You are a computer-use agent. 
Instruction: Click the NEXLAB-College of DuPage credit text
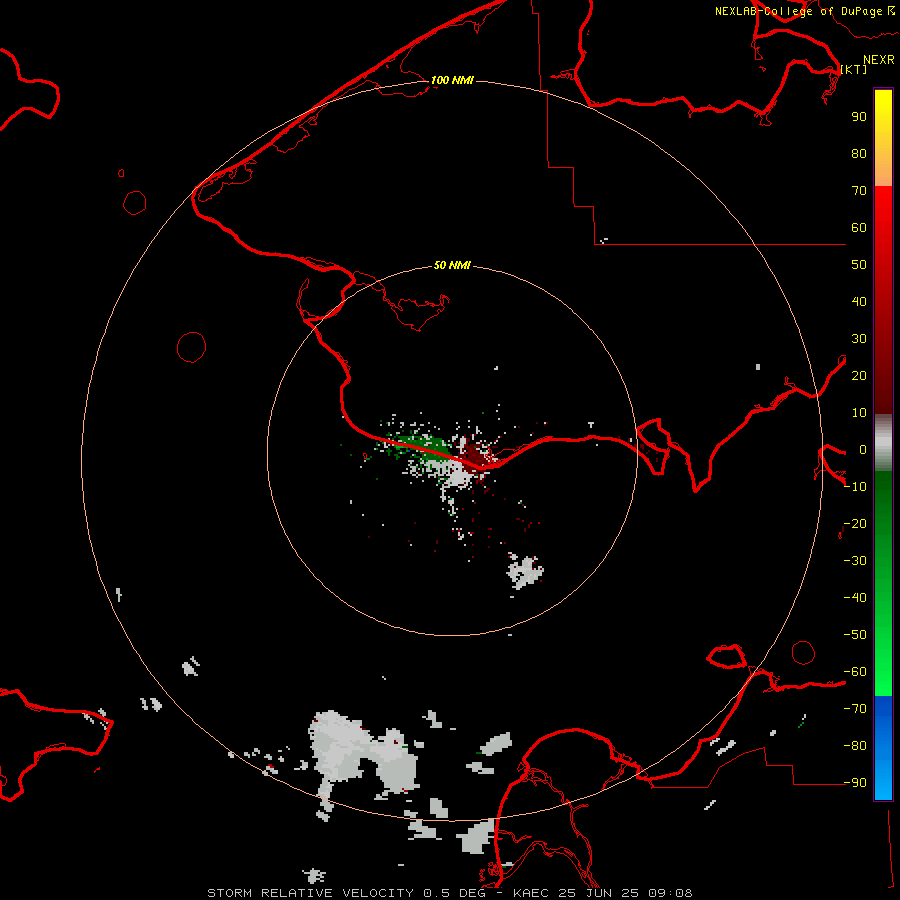point(798,11)
